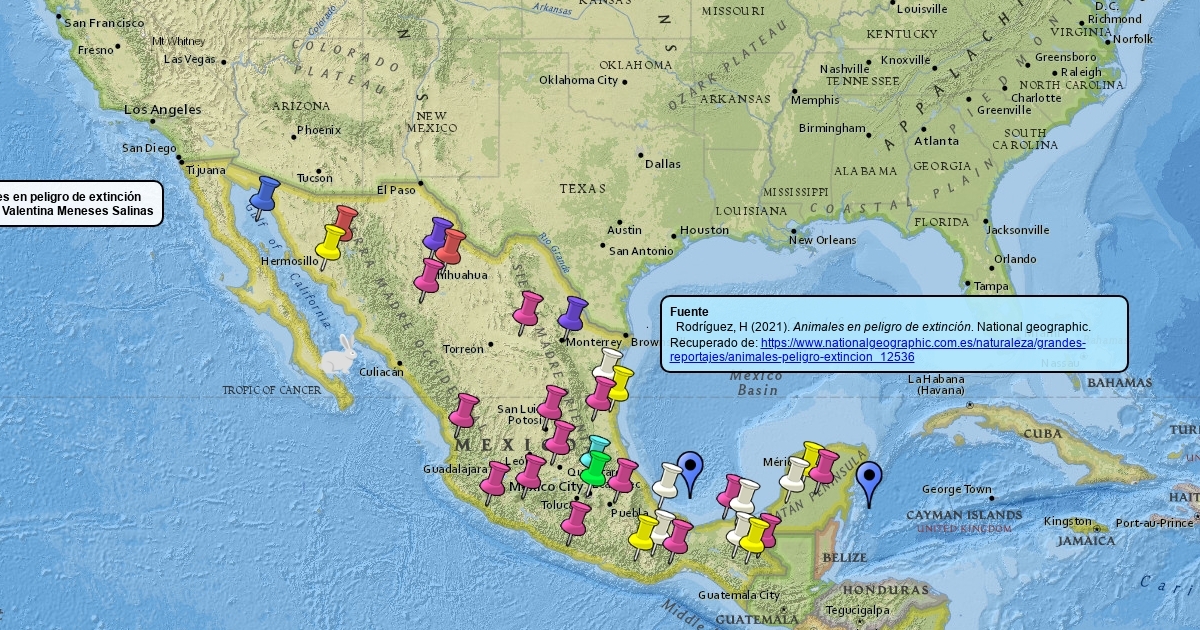The height and width of the screenshot is (630, 1200).
Task: Select the white pushpin south of Monterrey
Action: pos(607,364)
